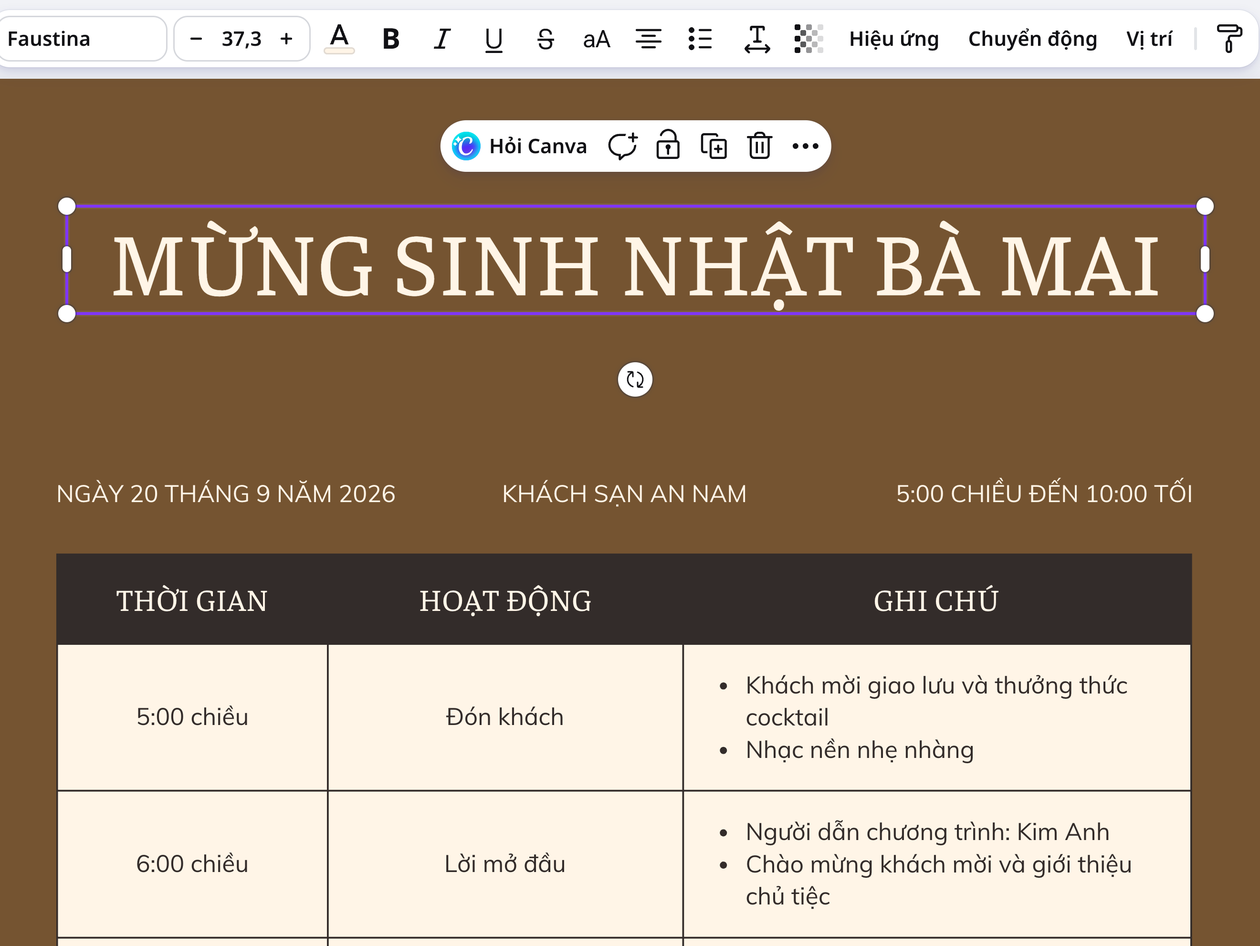This screenshot has height=946, width=1260.
Task: Apply bulleted list formatting
Action: point(701,39)
